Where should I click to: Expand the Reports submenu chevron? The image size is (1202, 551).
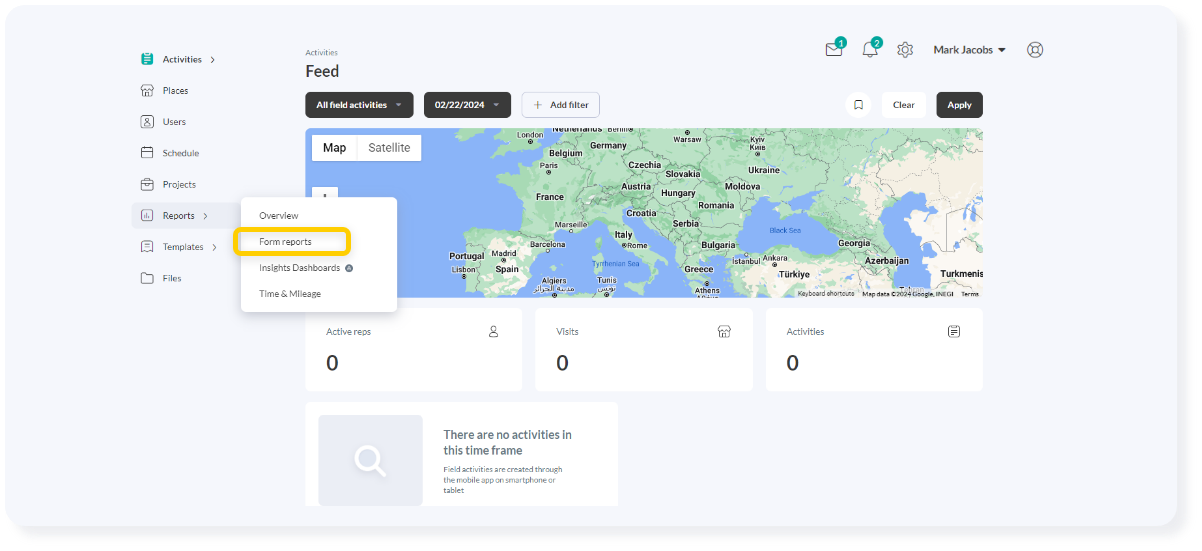coord(205,216)
